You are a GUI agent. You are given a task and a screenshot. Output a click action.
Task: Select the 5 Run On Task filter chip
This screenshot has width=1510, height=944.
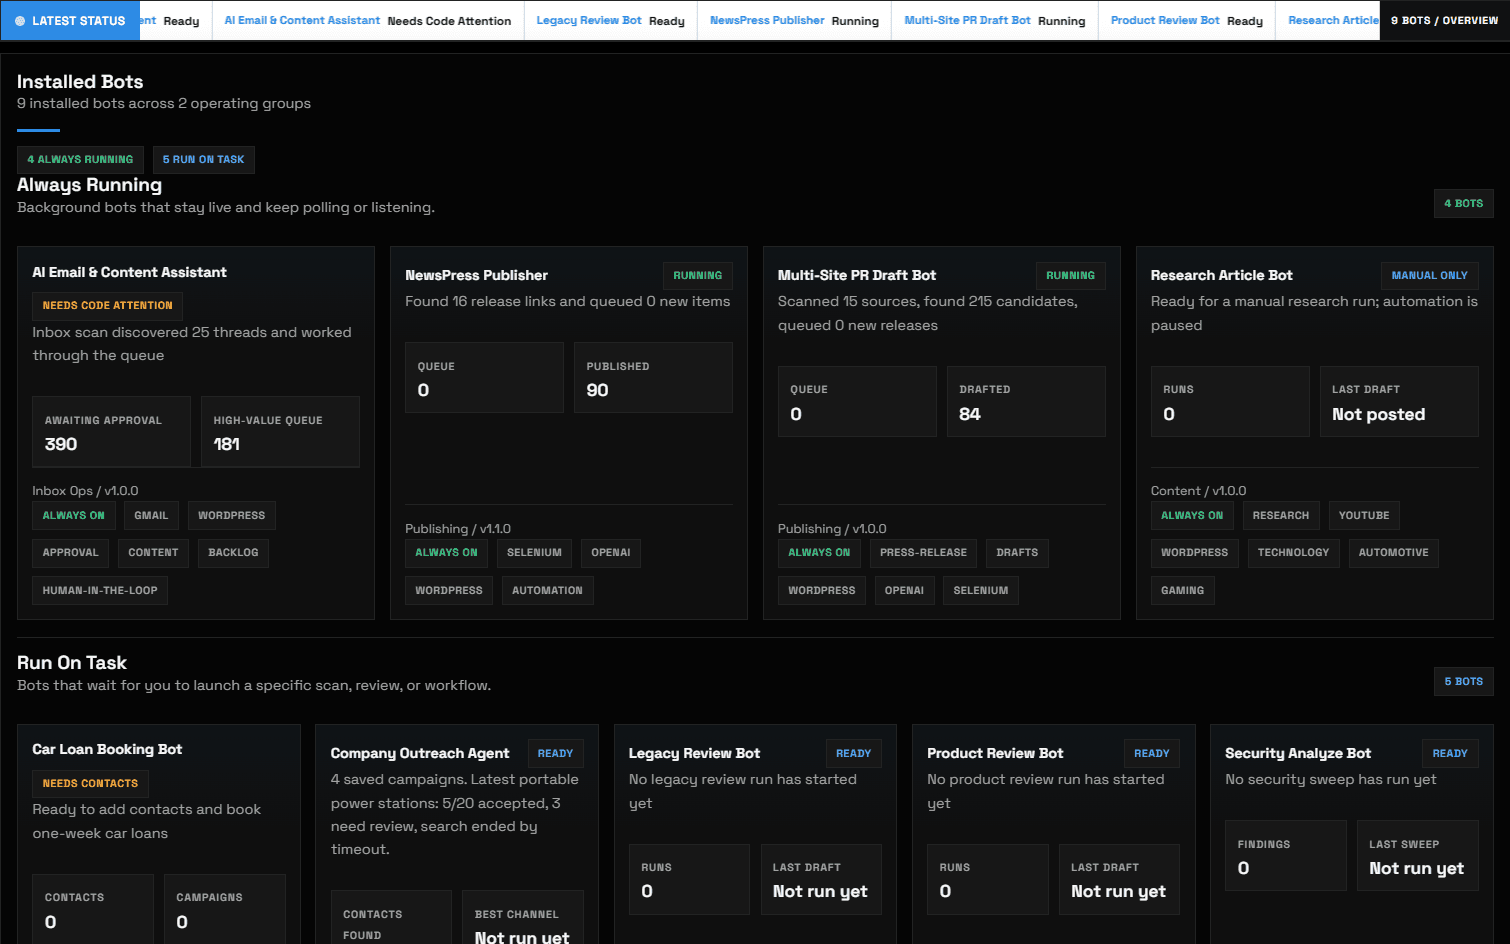point(203,160)
